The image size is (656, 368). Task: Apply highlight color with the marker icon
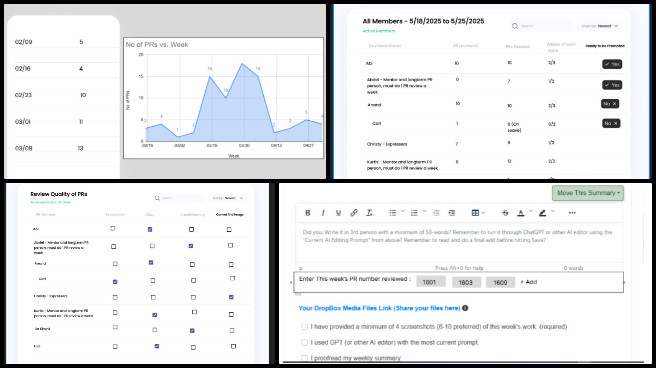click(x=542, y=213)
